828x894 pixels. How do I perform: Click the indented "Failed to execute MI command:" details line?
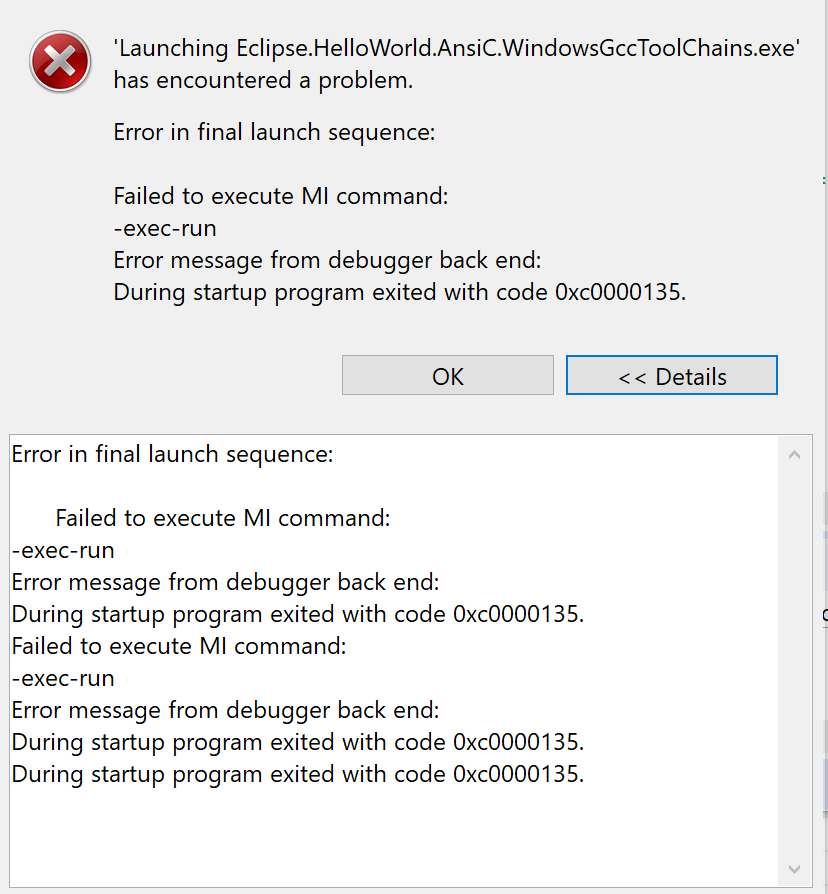point(222,518)
